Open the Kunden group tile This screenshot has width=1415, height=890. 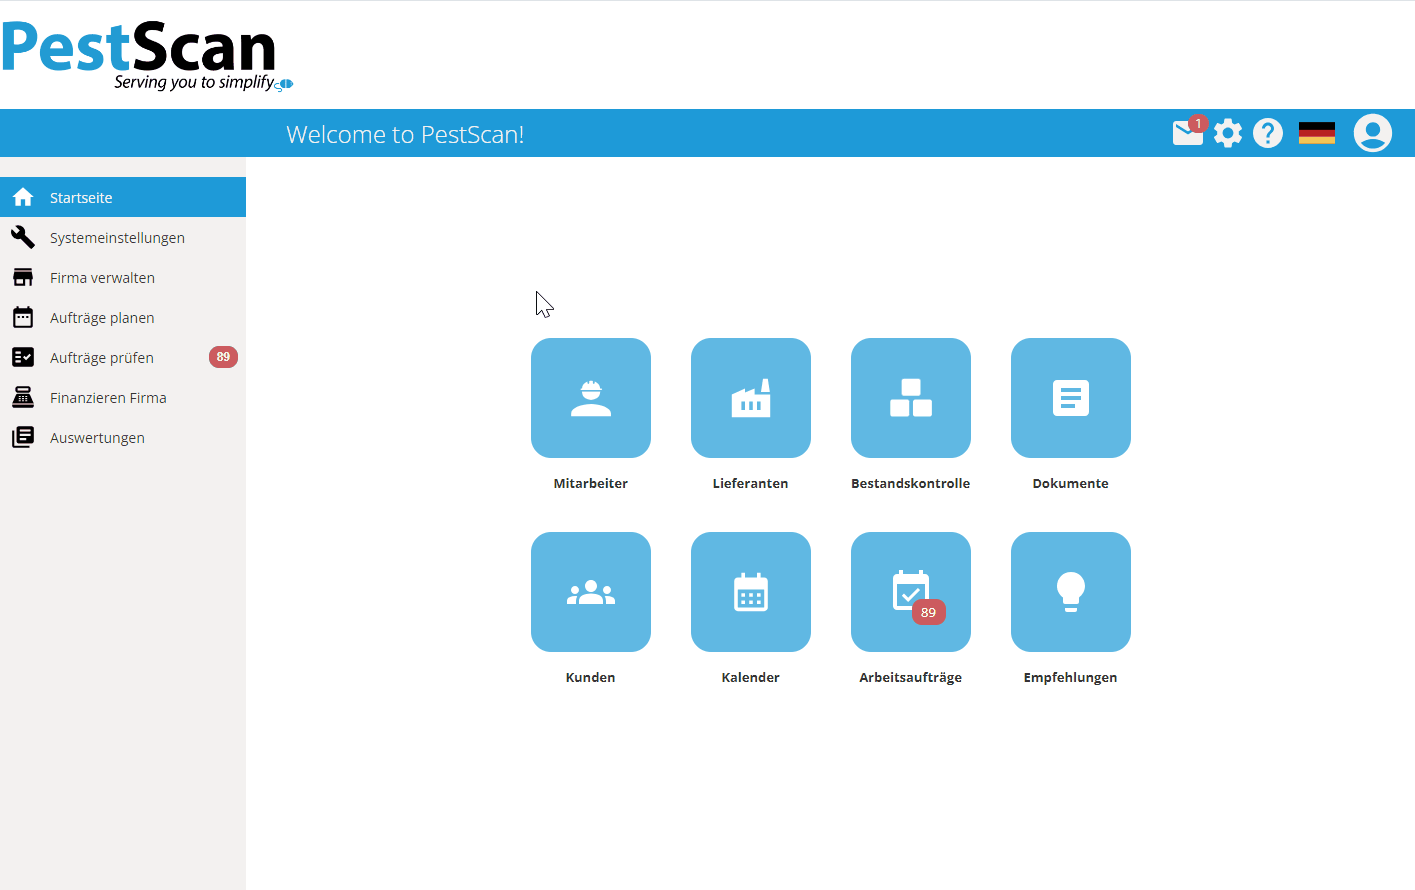[591, 592]
